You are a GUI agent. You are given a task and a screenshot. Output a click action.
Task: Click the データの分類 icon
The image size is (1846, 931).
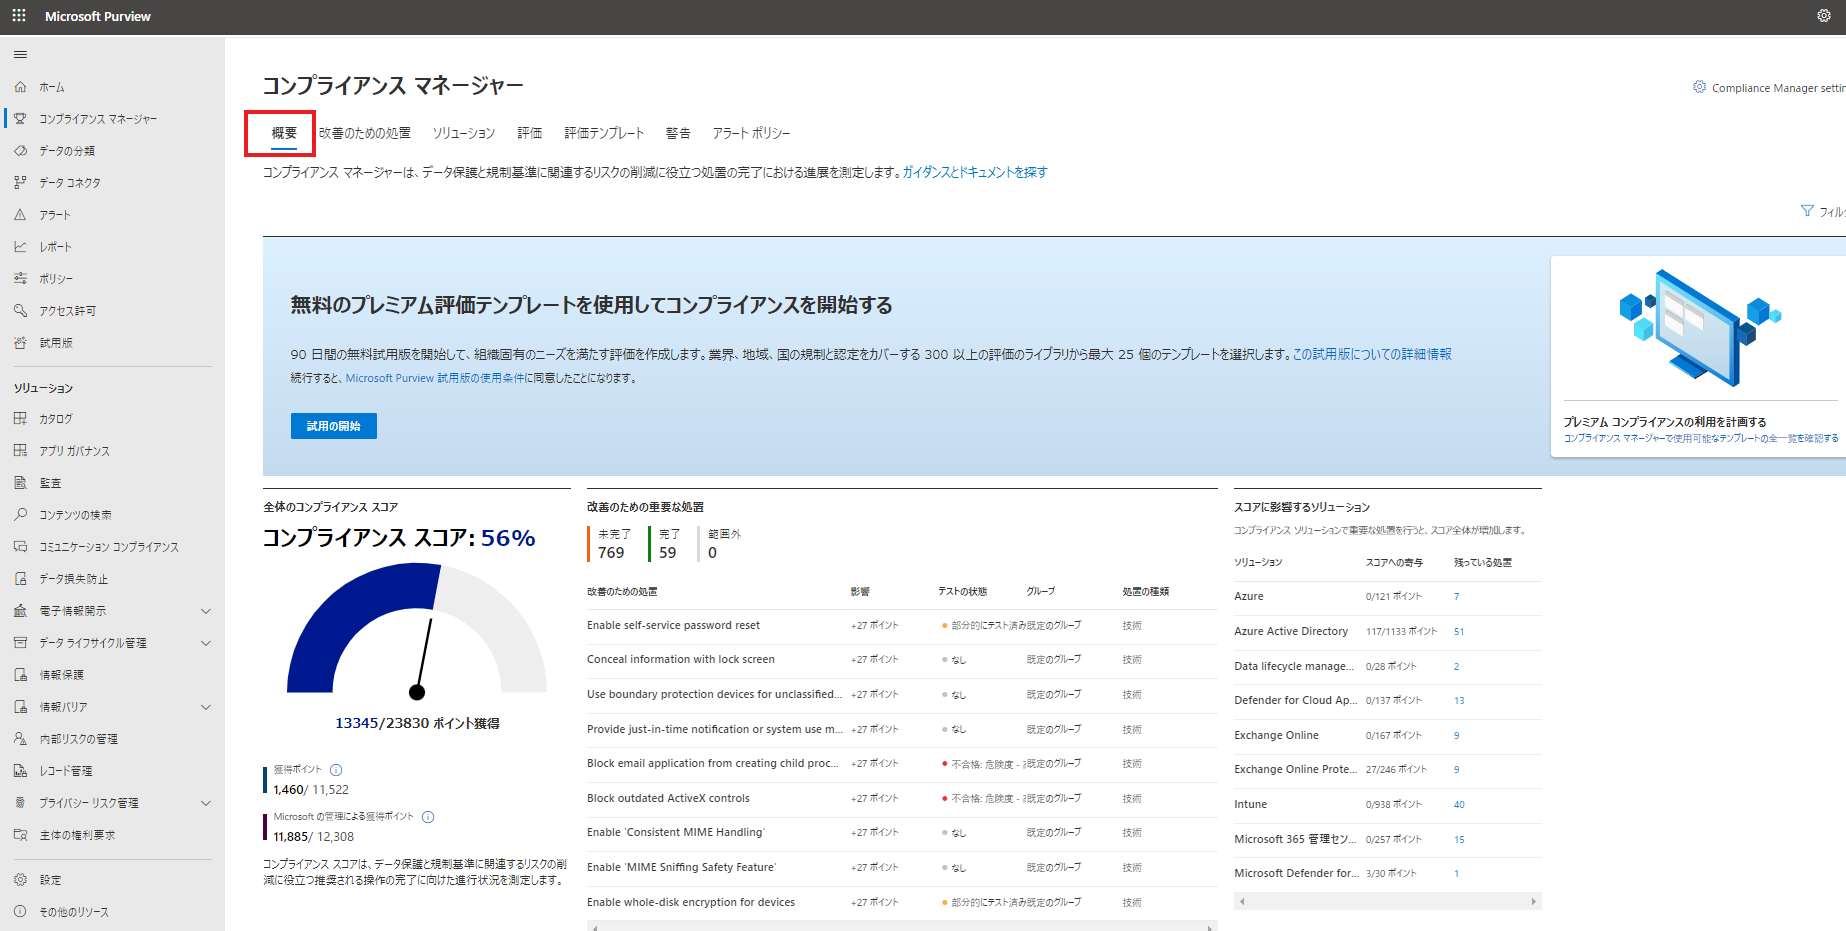click(x=20, y=151)
